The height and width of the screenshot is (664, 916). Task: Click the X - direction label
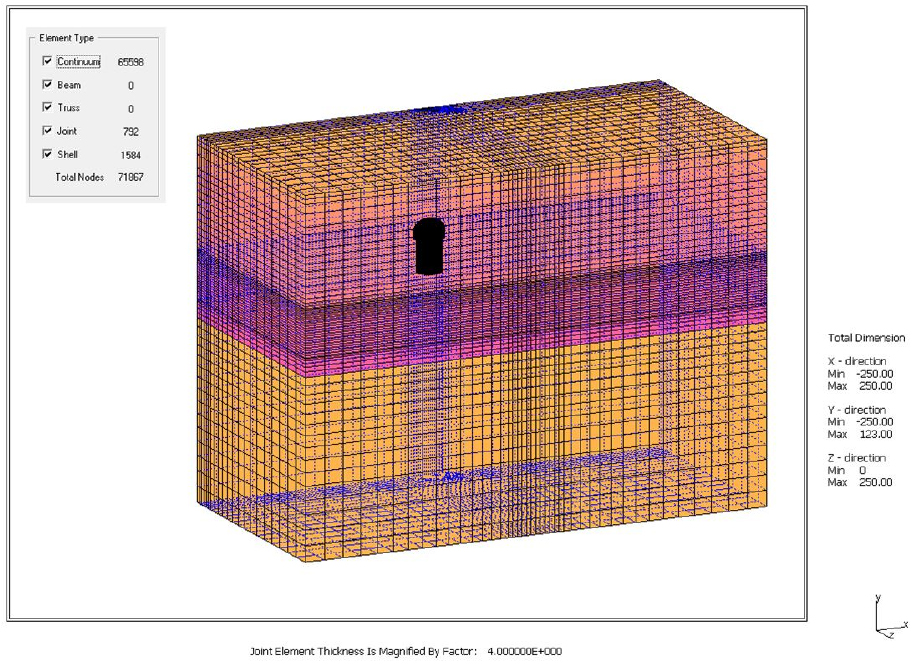[856, 361]
